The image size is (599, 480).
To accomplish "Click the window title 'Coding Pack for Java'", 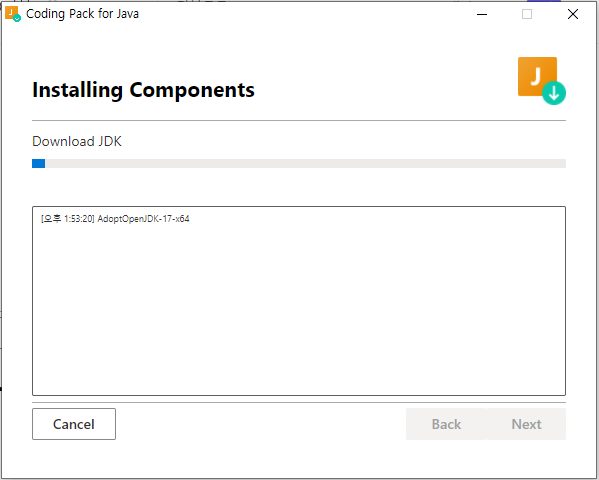I will click(x=82, y=14).
